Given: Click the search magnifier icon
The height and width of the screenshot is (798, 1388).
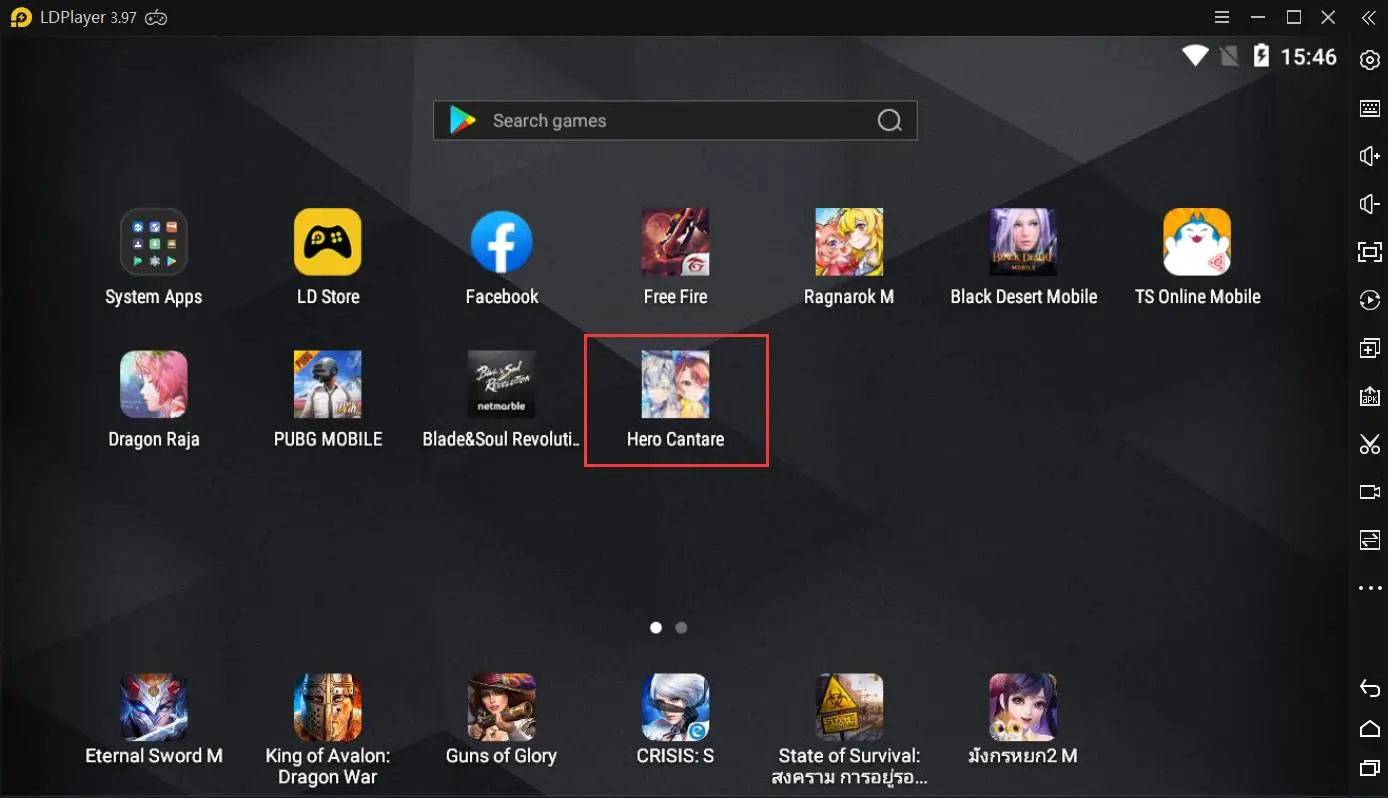Looking at the screenshot, I should point(889,121).
